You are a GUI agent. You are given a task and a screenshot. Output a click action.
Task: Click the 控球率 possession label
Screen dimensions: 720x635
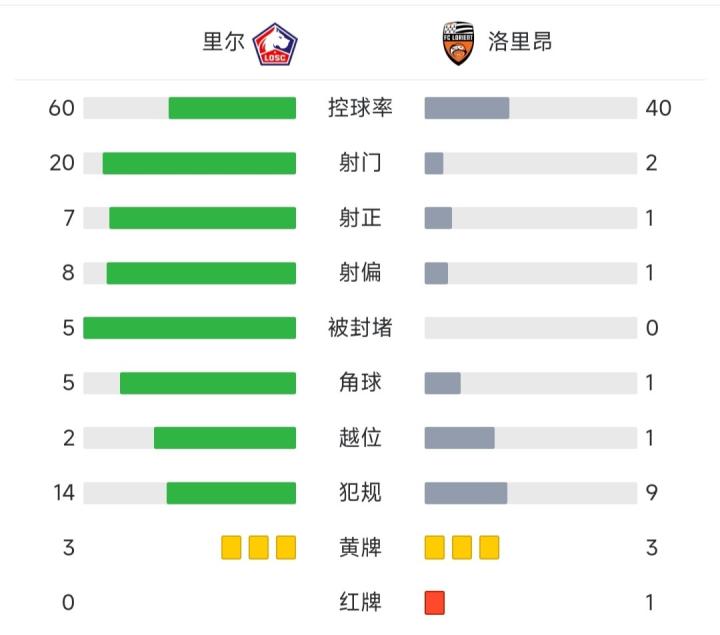360,108
